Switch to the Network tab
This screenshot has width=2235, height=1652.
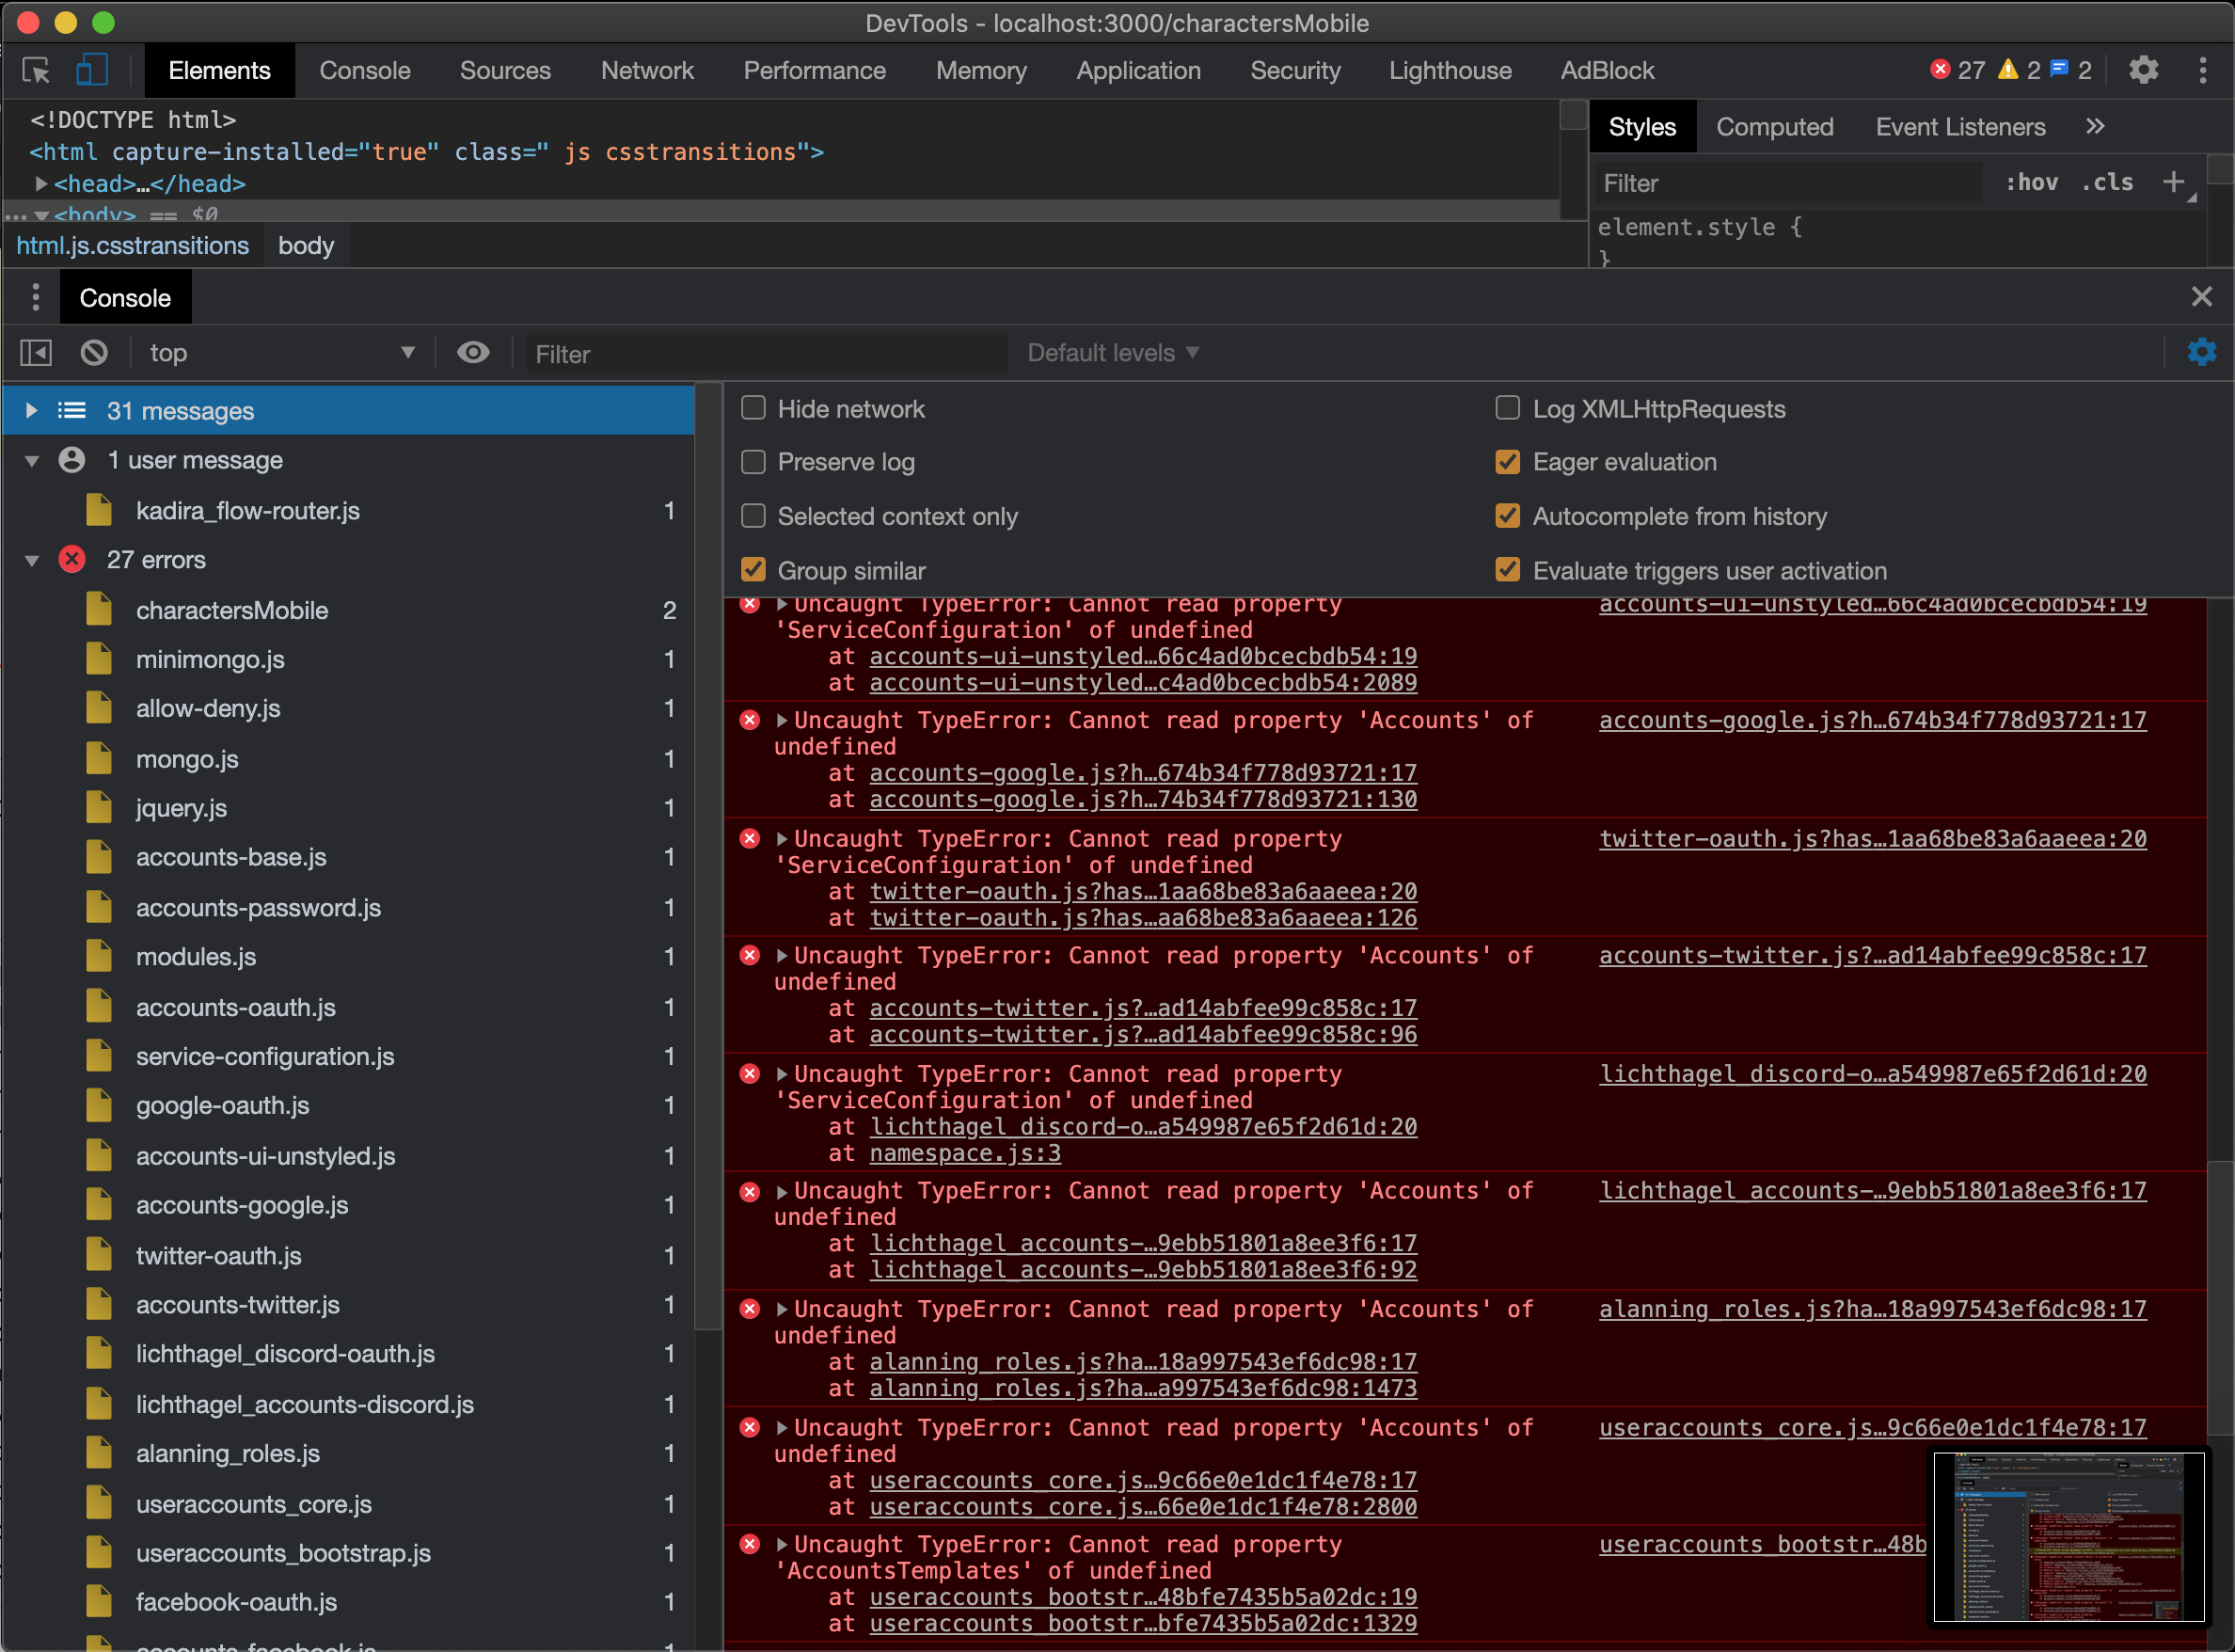coord(647,70)
